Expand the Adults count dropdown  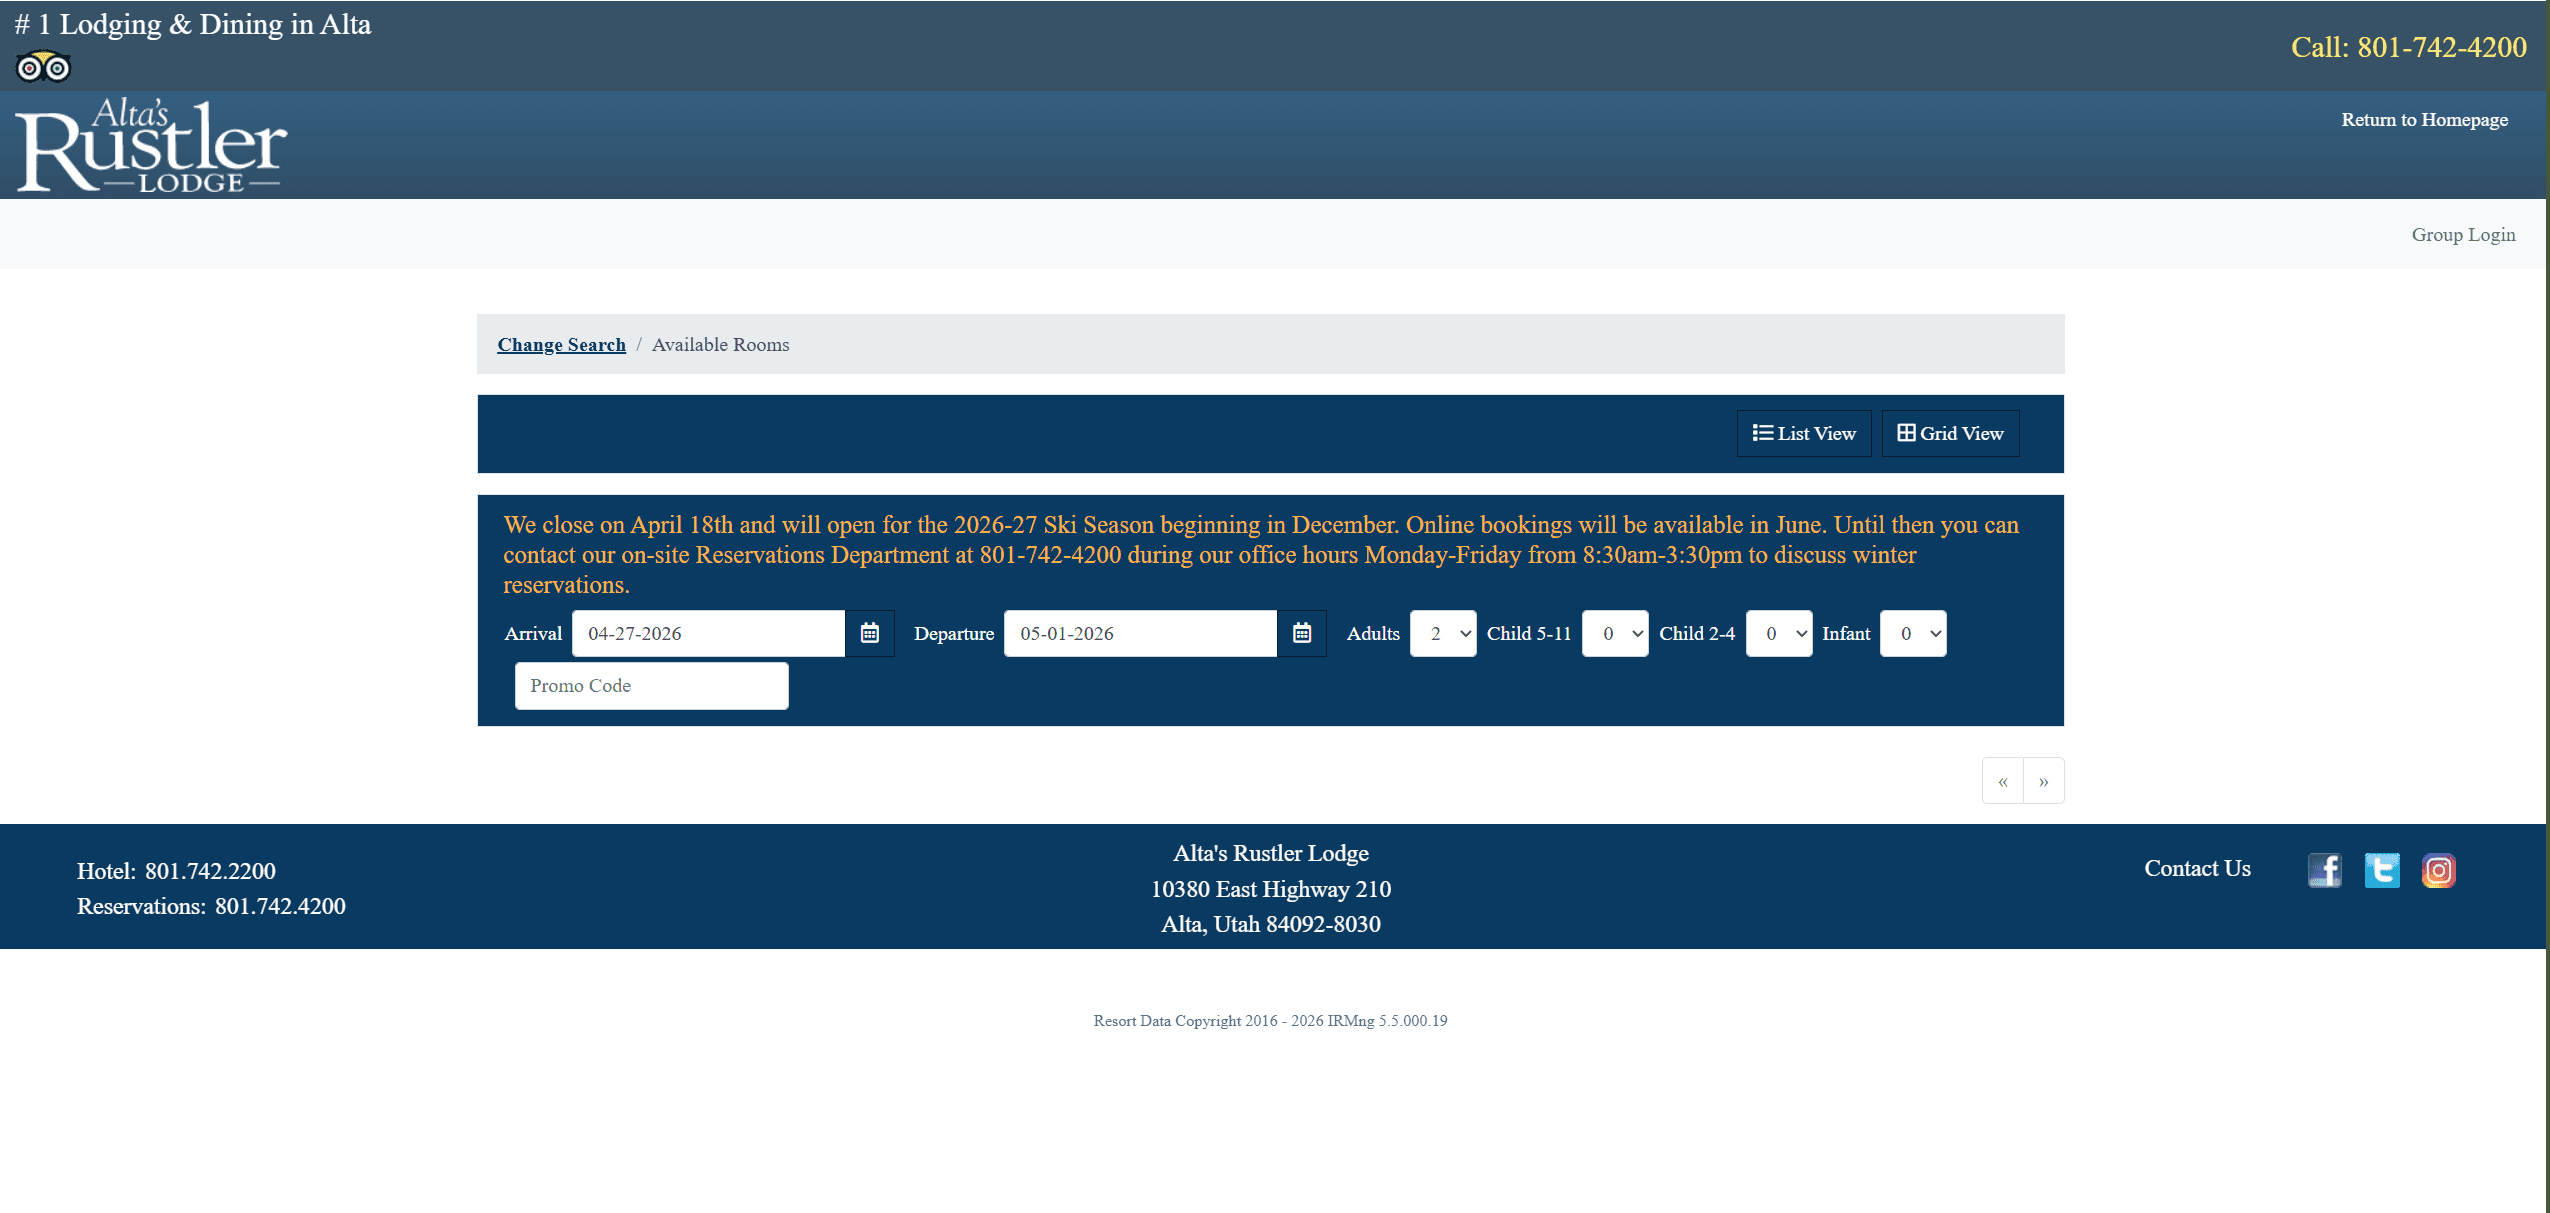click(1442, 633)
